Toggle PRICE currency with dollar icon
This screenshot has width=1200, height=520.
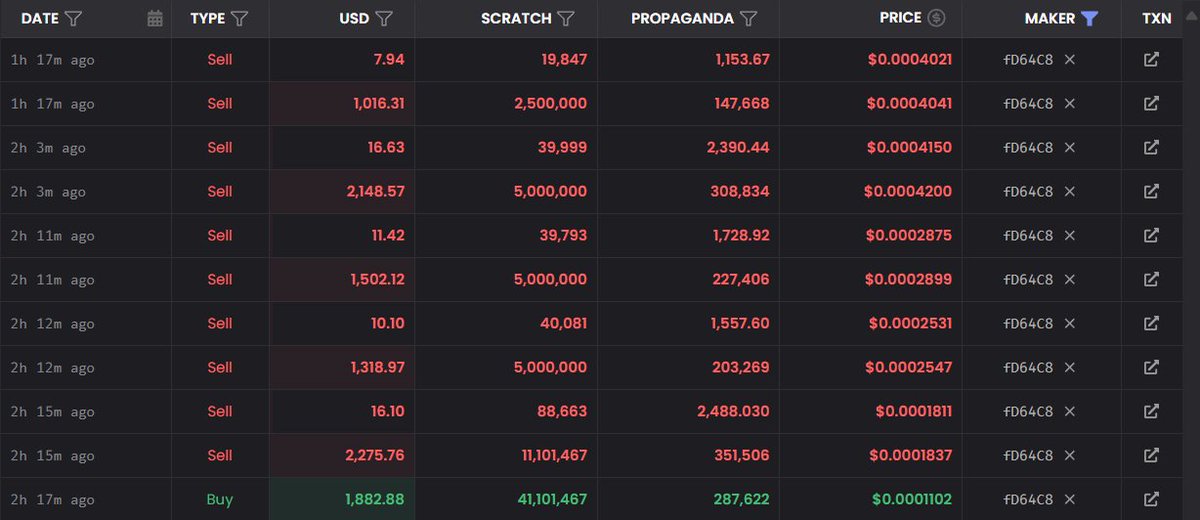[936, 18]
